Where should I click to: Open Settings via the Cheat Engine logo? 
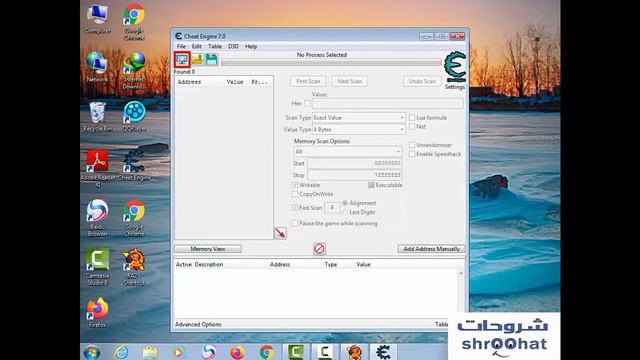[x=455, y=70]
